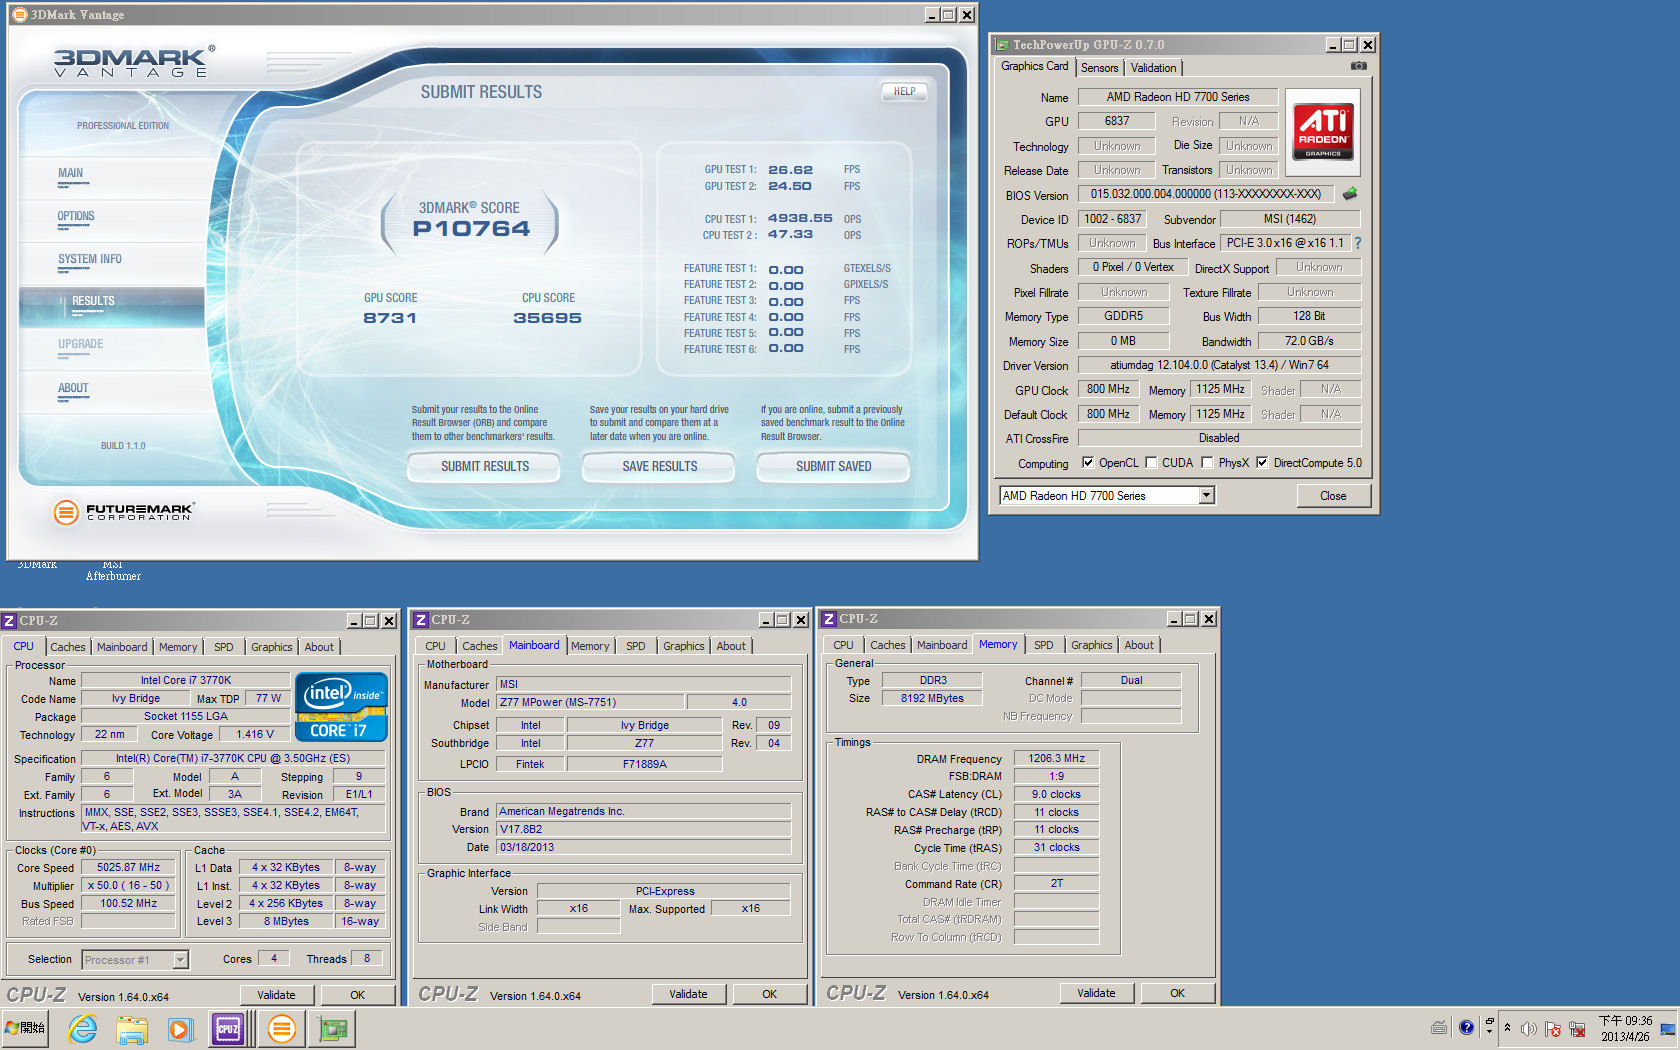Screen dimensions: 1680x1050
Task: Click the Intel Core i7 logo in CPU-Z
Action: click(x=341, y=705)
